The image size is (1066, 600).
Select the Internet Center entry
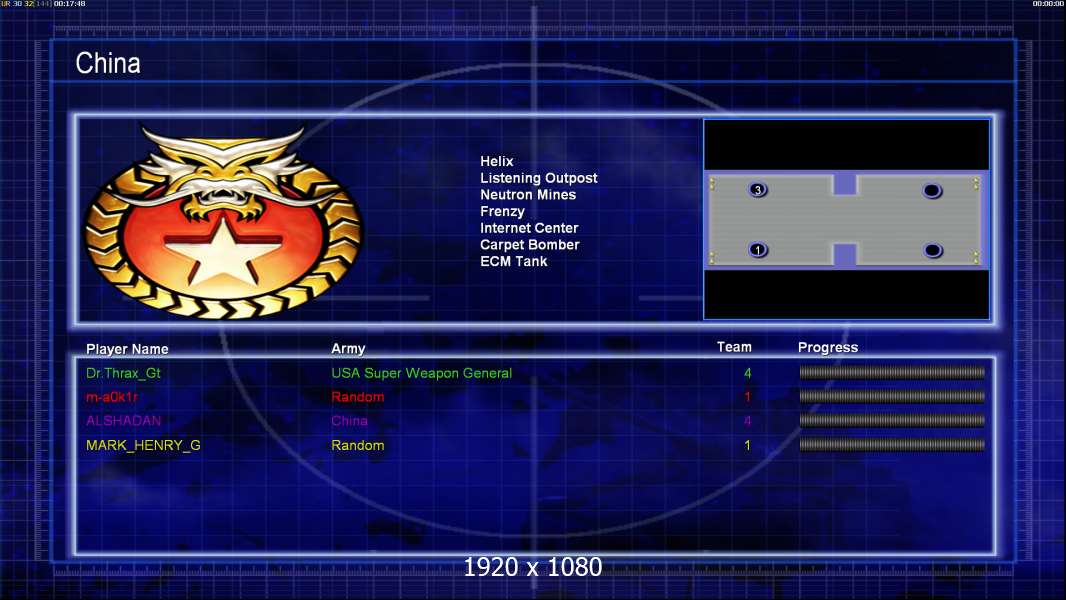(x=529, y=228)
